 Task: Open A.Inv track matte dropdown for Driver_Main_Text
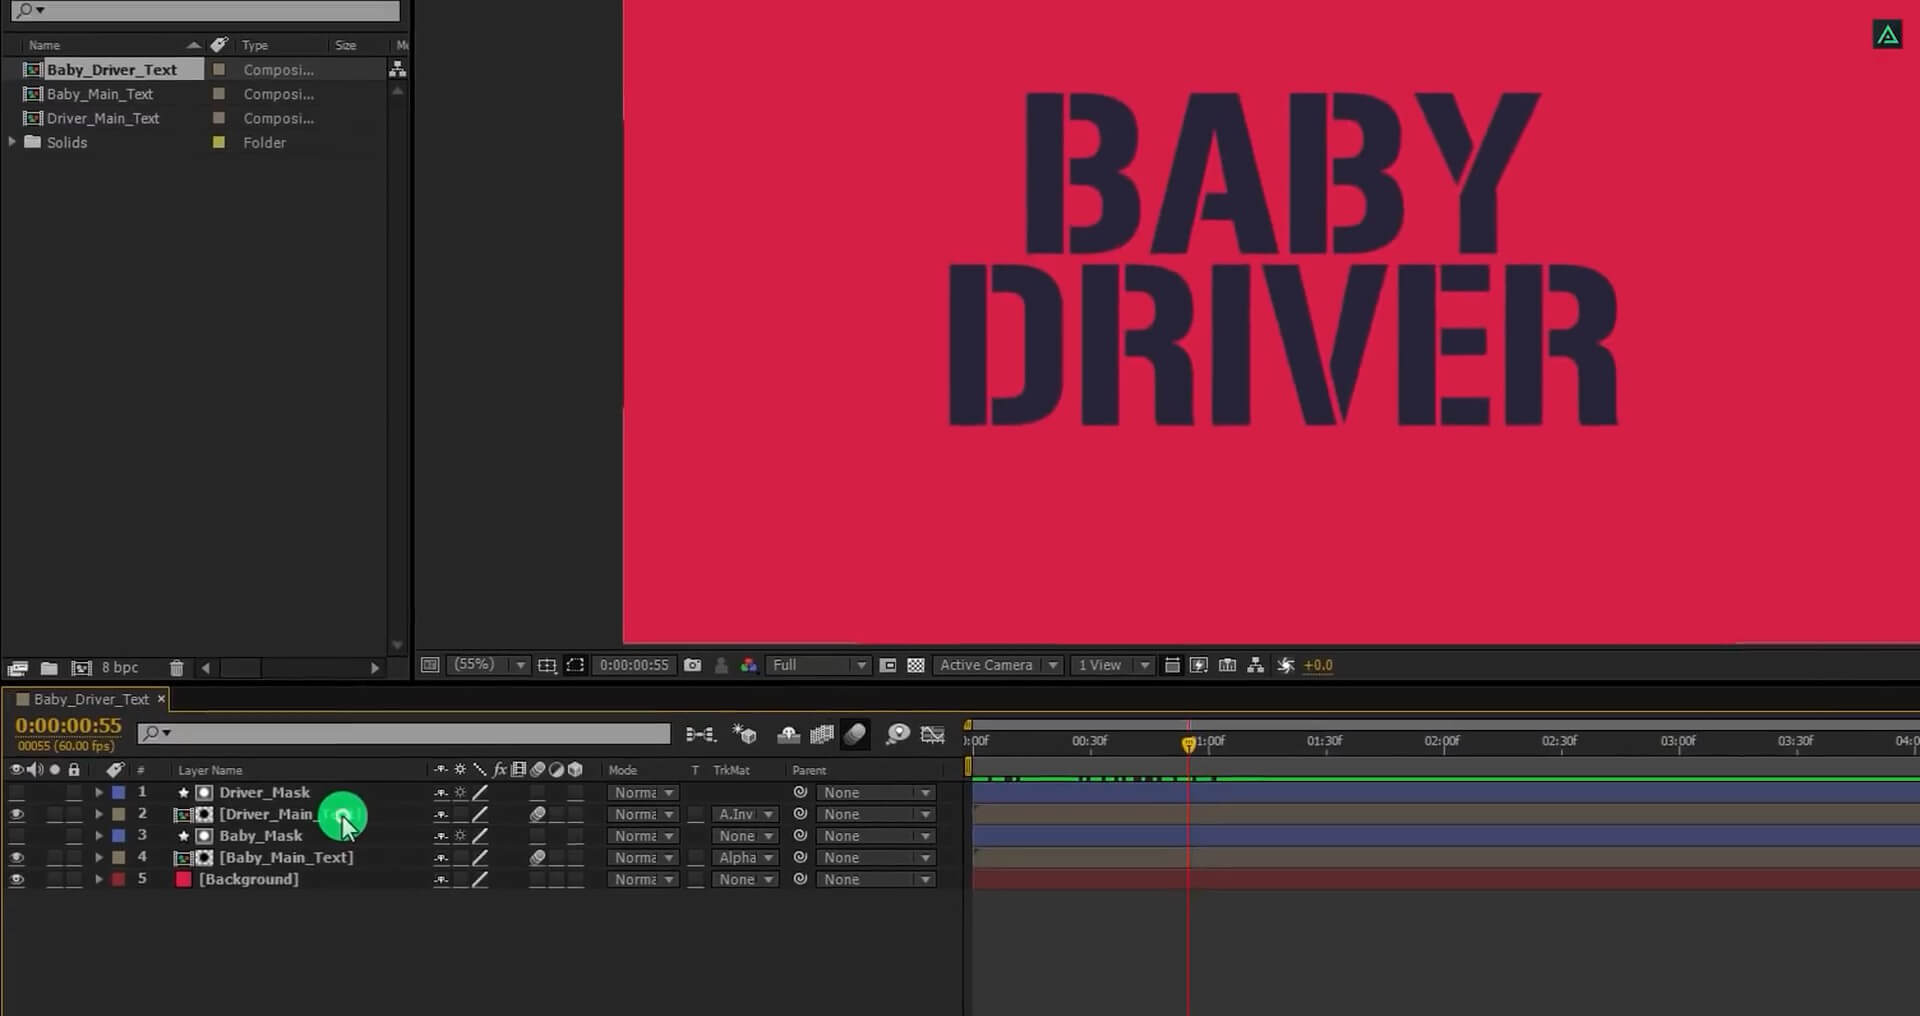point(745,815)
